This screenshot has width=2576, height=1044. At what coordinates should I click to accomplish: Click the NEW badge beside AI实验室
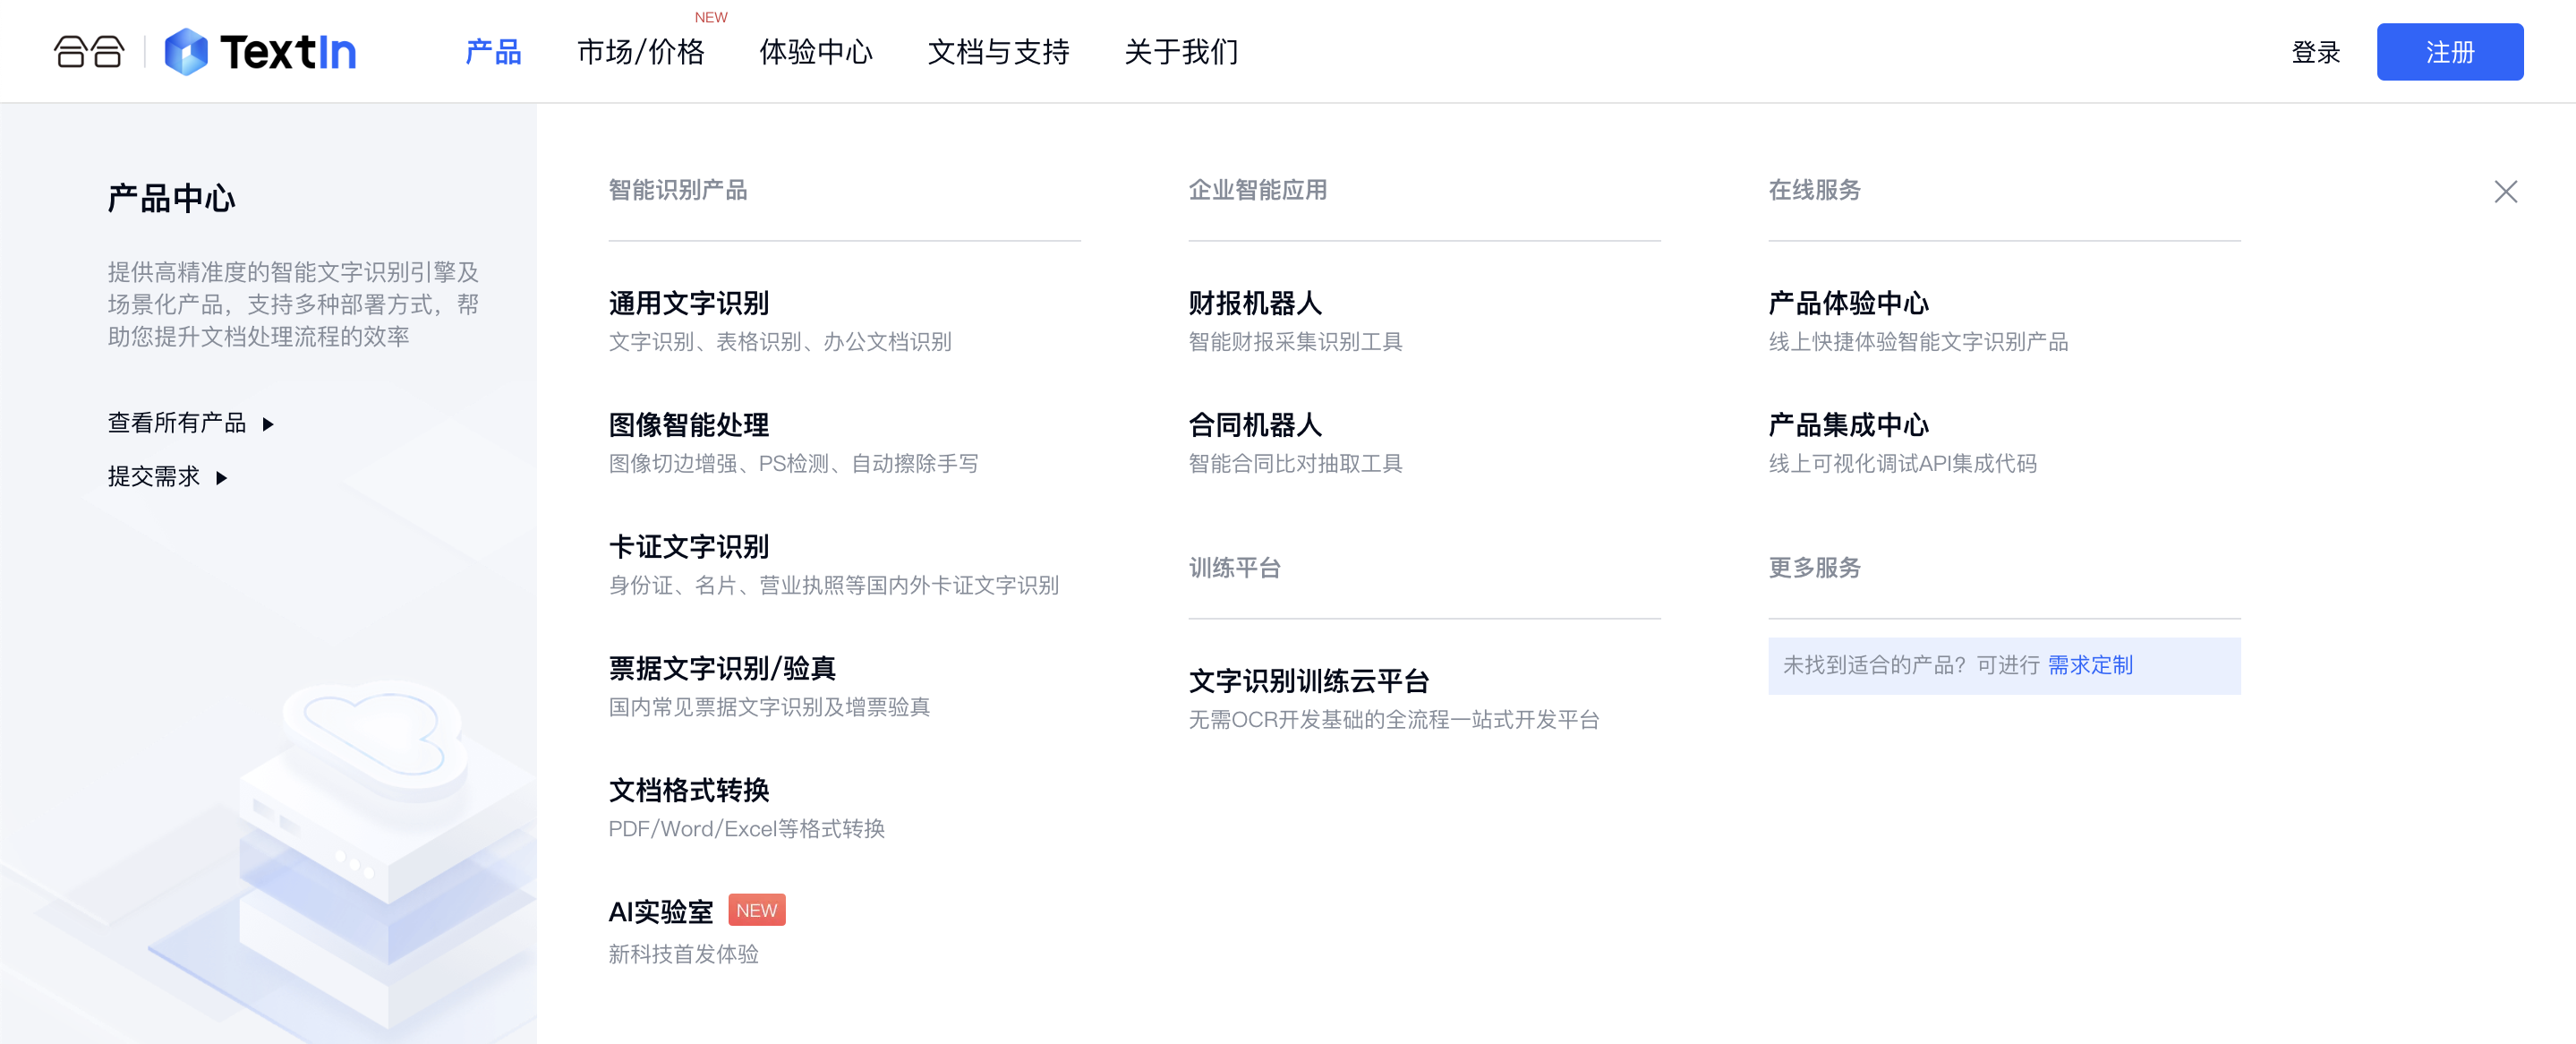756,910
